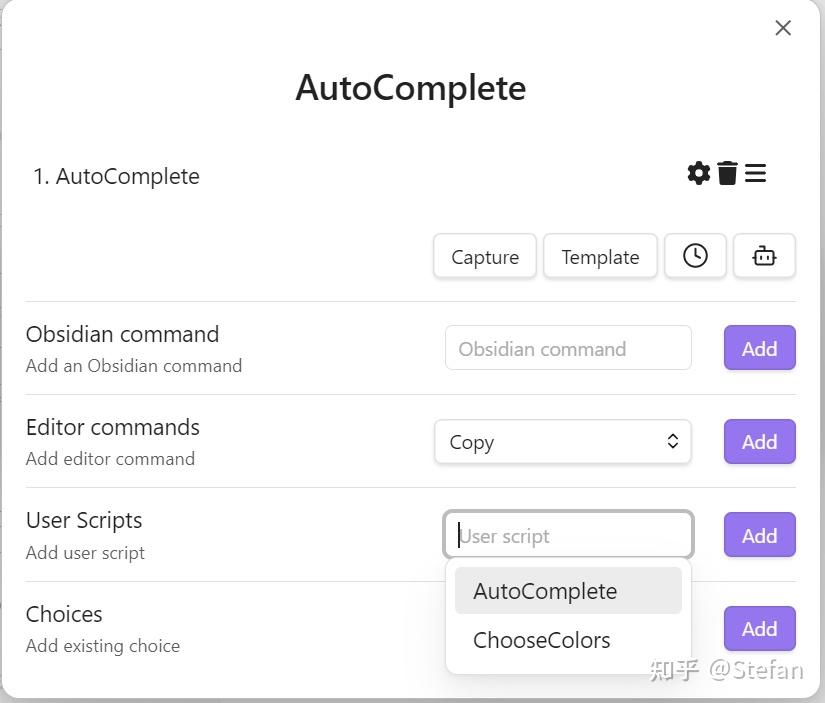825x703 pixels.
Task: Open settings with the gear icon
Action: click(x=699, y=173)
